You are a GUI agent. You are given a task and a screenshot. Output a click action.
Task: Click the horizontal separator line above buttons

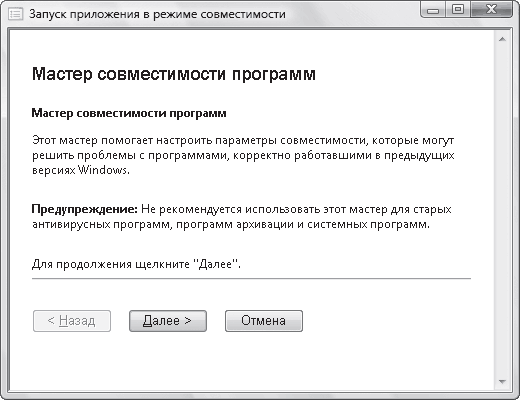click(251, 278)
